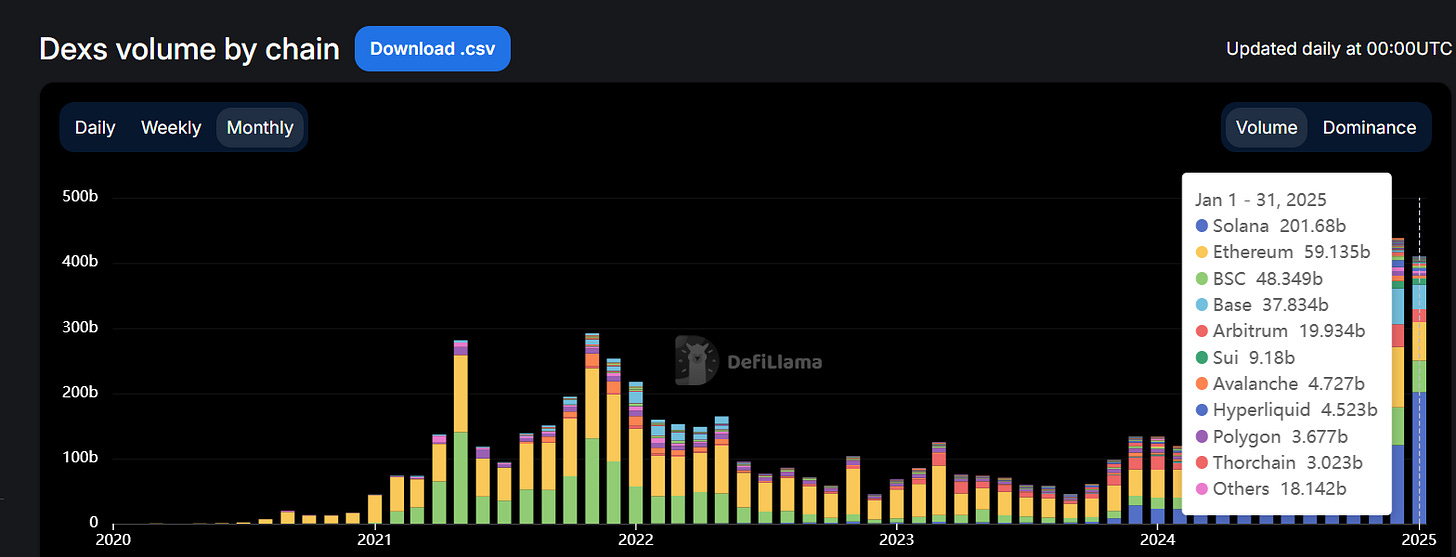The width and height of the screenshot is (1456, 557).
Task: Click the 400b y-axis label
Action: [80, 262]
